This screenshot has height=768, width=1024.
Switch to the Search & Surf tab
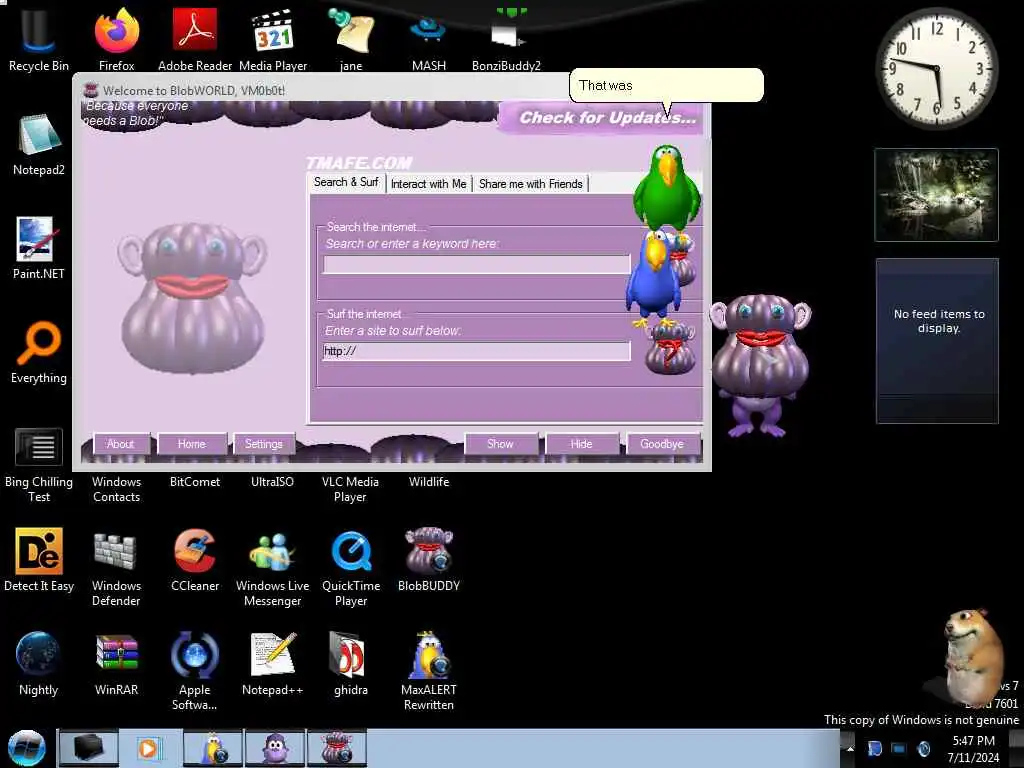point(346,182)
